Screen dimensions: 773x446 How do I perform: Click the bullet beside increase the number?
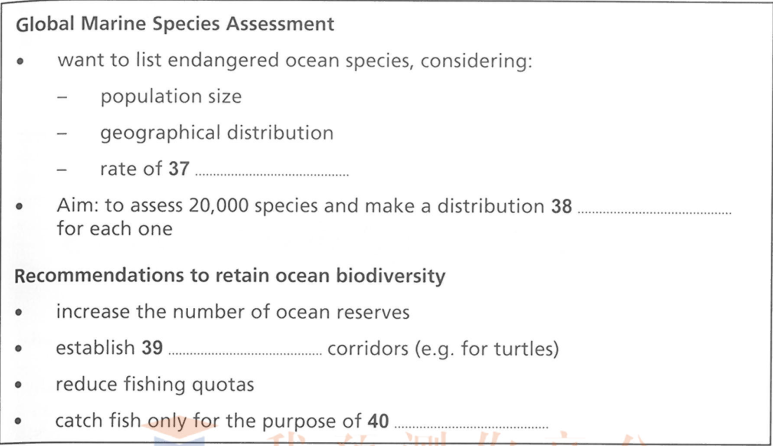[x=19, y=312]
